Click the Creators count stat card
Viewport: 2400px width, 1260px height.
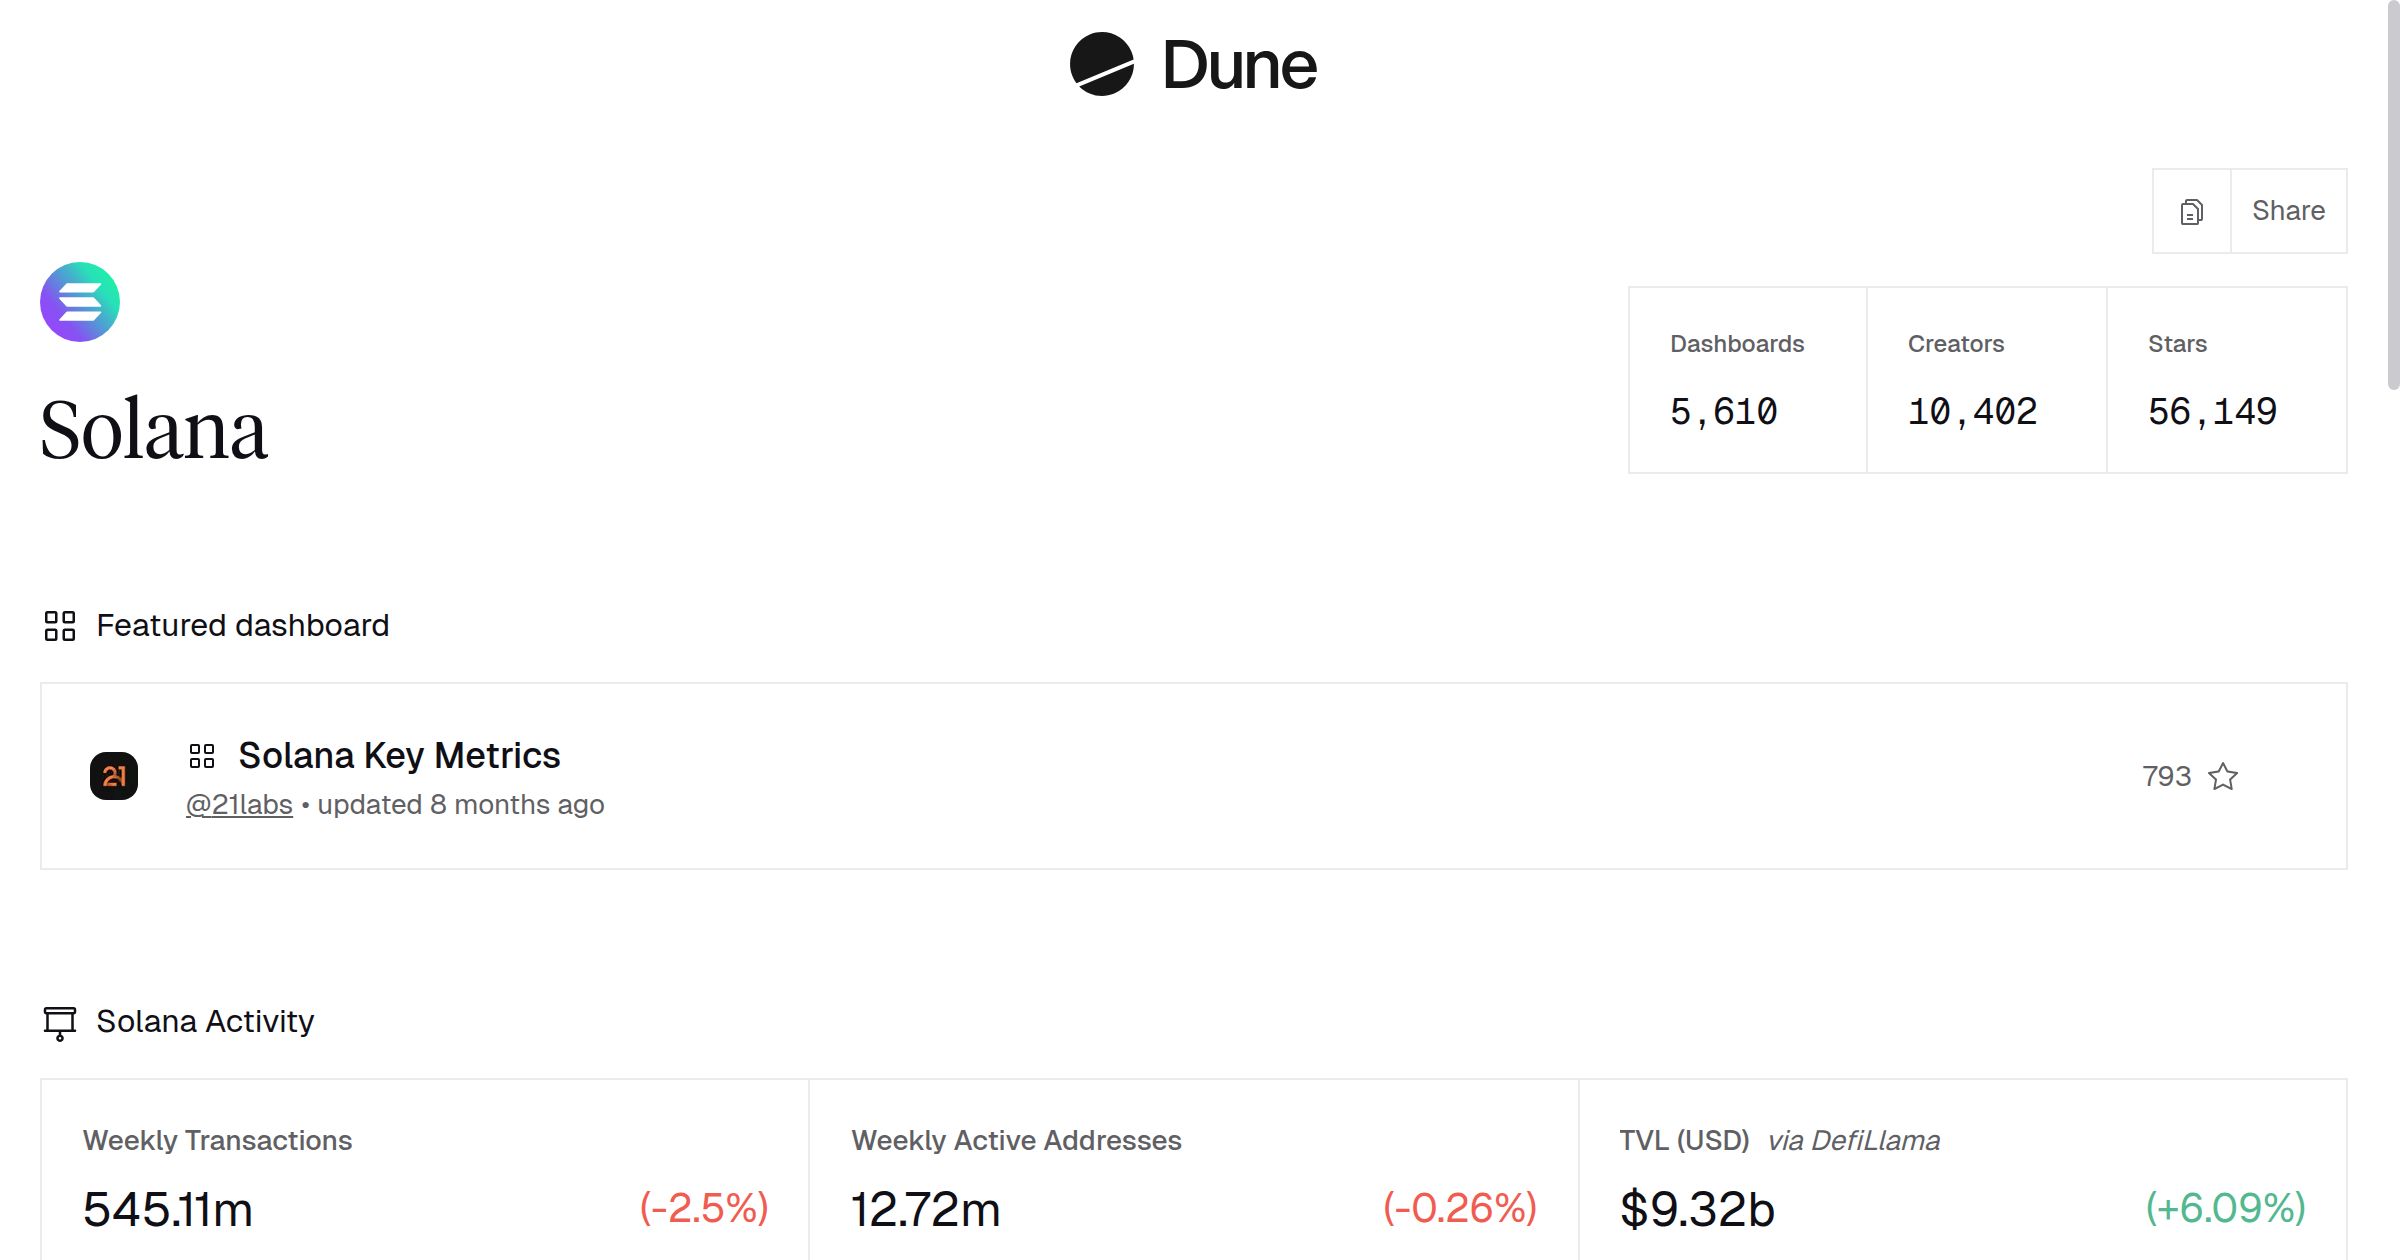tap(1986, 380)
